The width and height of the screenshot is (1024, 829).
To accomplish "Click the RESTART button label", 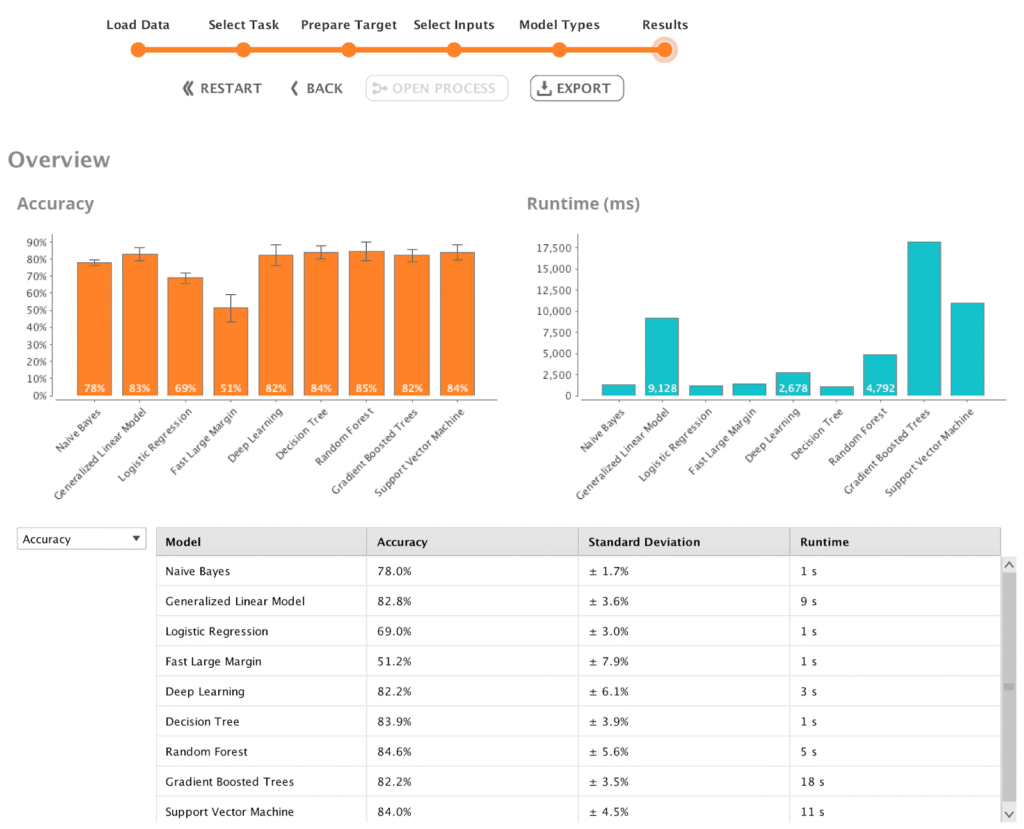I will click(x=231, y=88).
